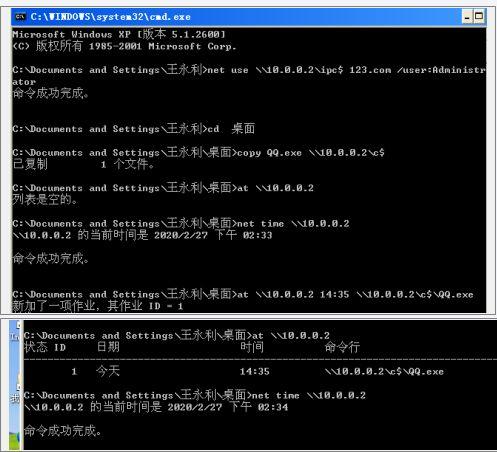This screenshot has width=497, height=452.
Task: Minimize the cmd.exe window
Action: pos(467,16)
